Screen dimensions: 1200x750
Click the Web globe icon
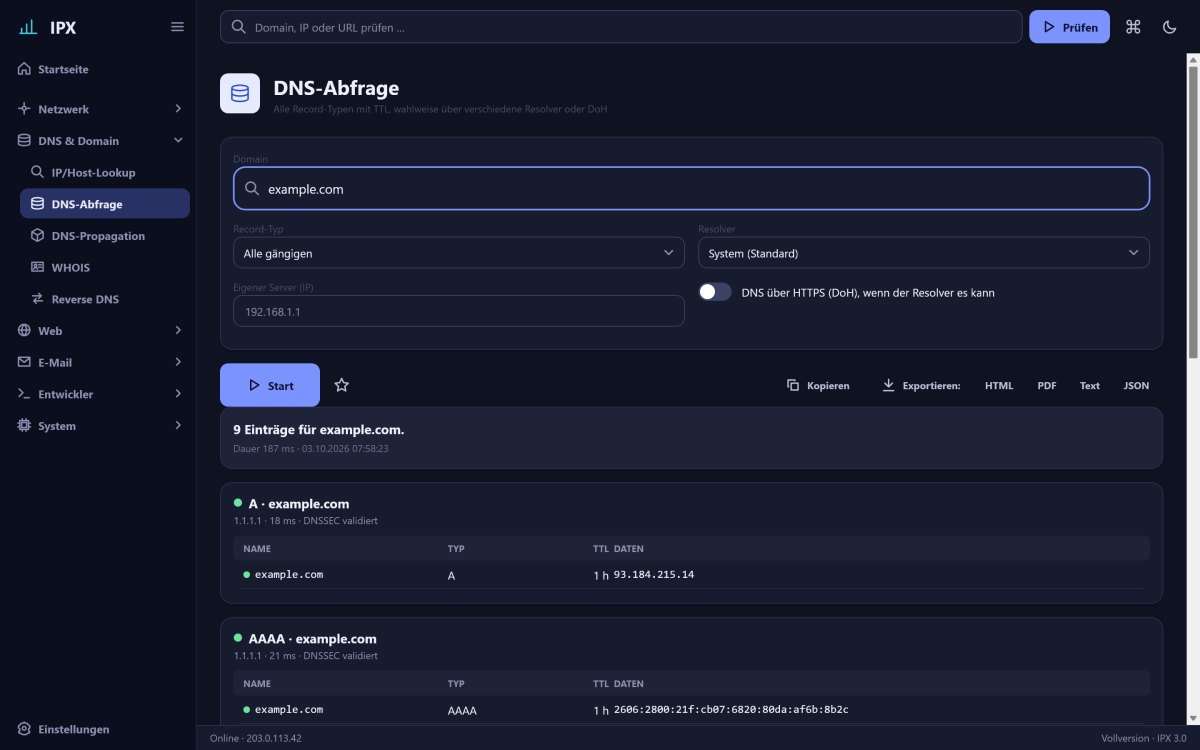tap(25, 330)
